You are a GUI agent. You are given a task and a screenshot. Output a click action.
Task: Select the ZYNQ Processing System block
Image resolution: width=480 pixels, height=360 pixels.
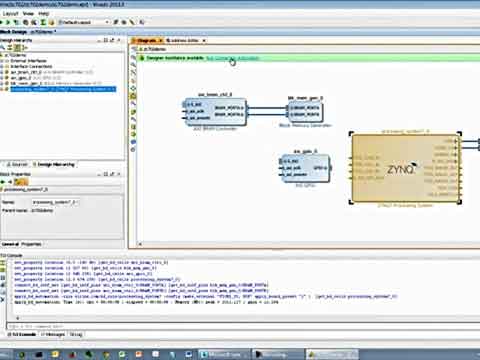pyautogui.click(x=405, y=168)
